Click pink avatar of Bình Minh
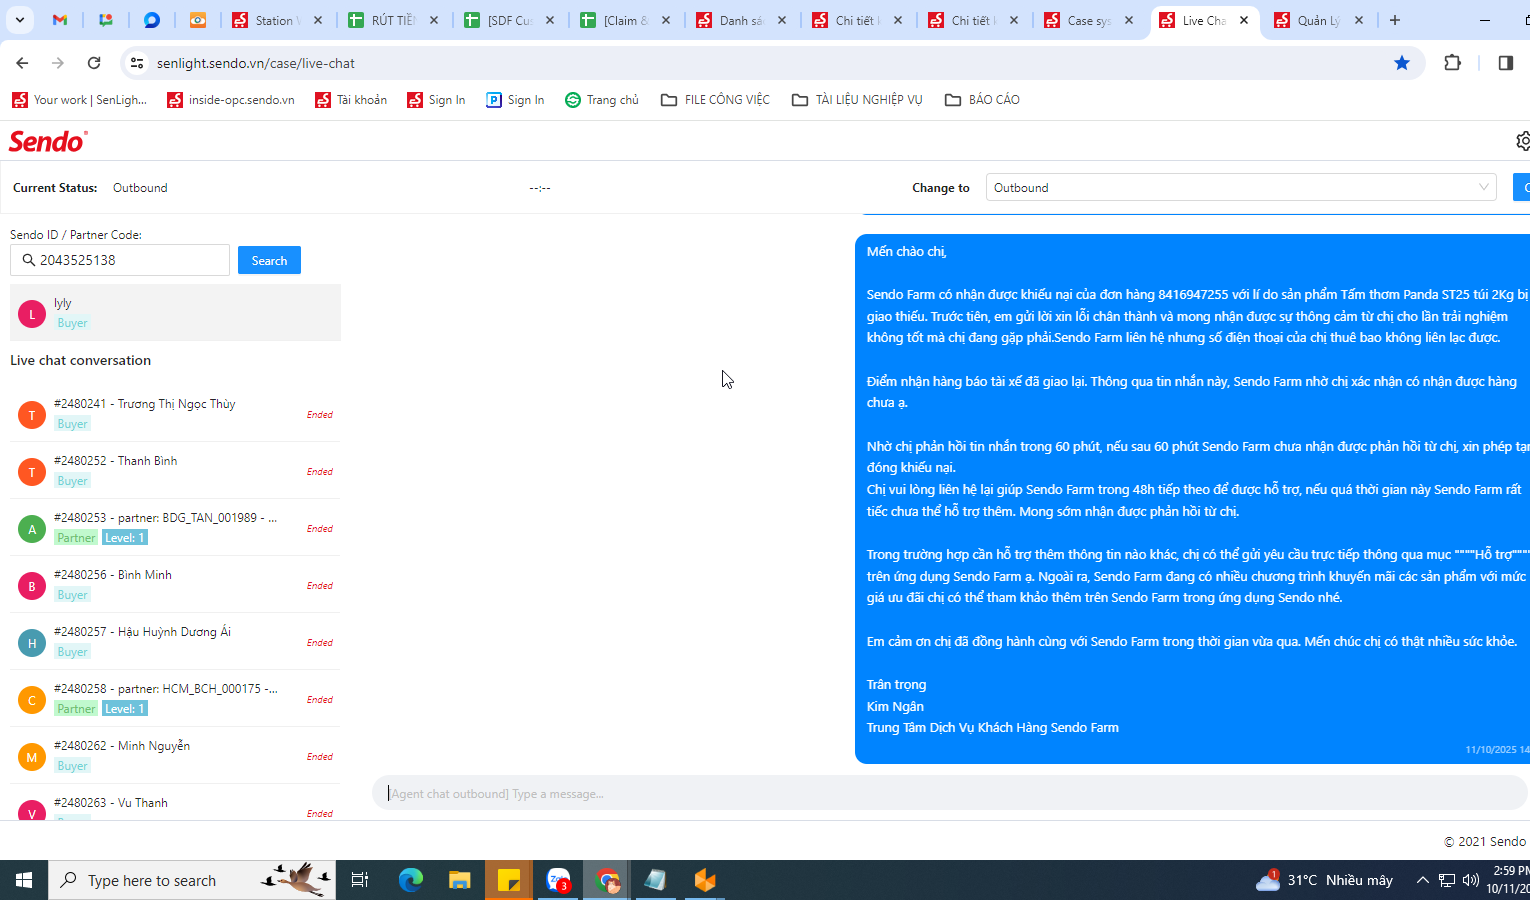 pos(32,585)
